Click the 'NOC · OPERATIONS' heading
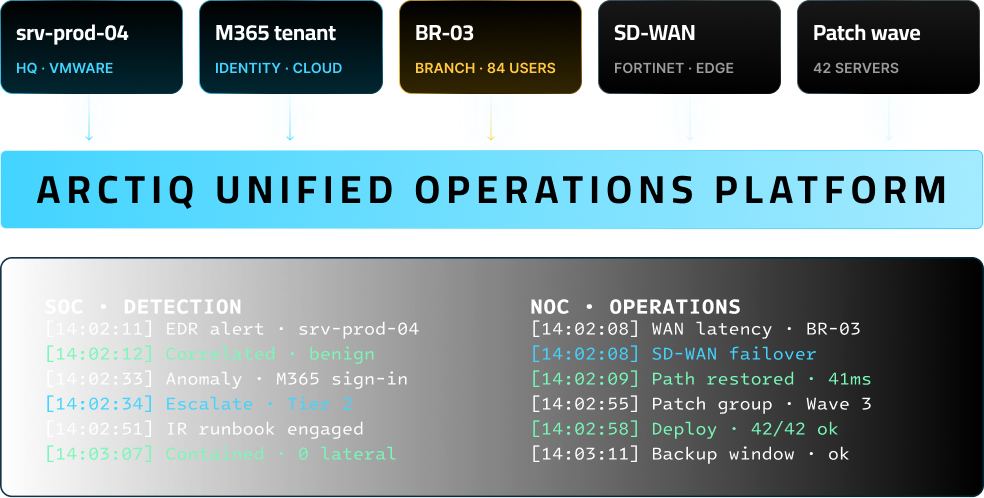Screen dimensions: 984x498 tap(636, 307)
